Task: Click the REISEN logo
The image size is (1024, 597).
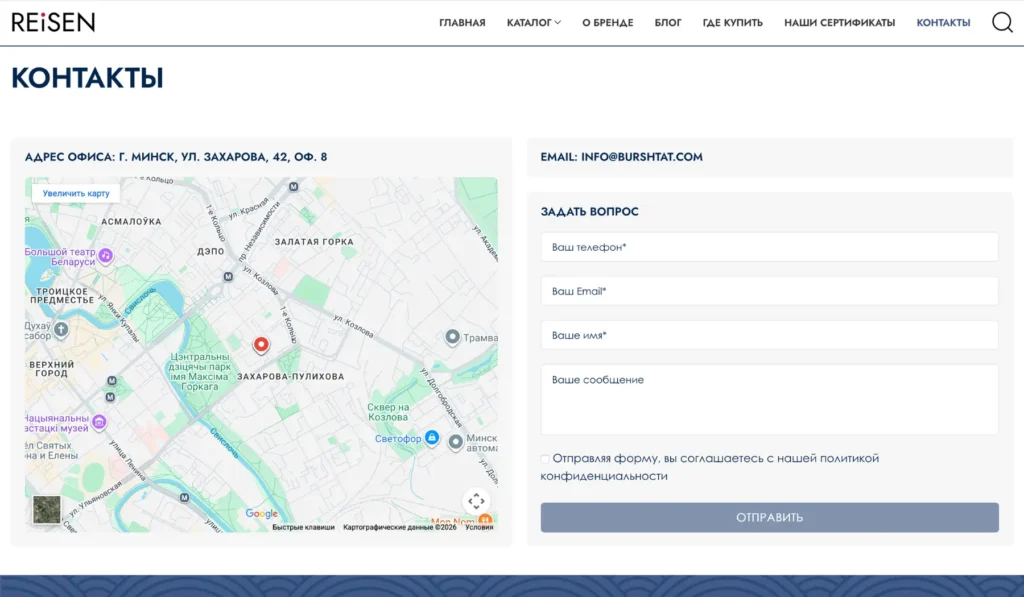Action: point(53,22)
